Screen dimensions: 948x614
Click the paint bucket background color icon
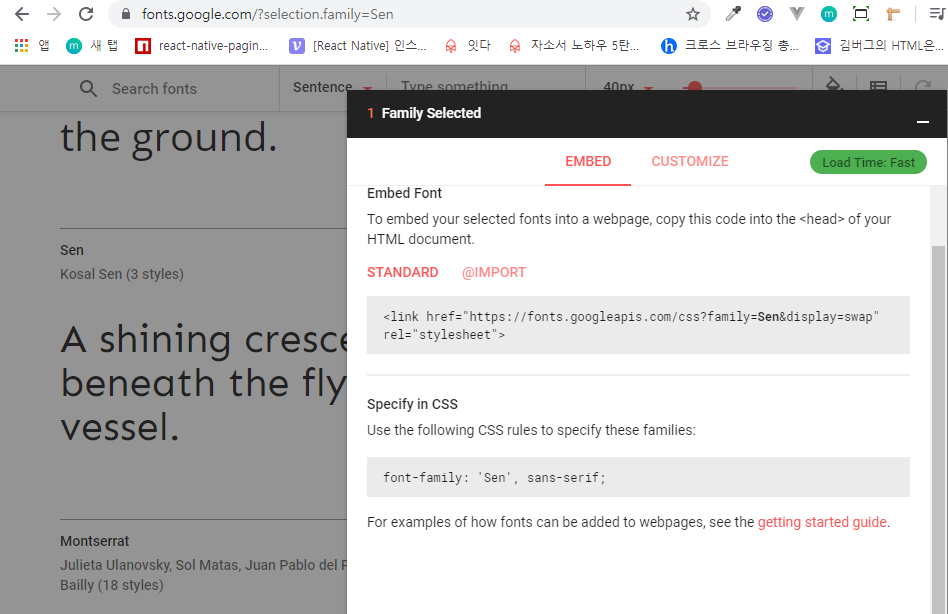tap(834, 86)
